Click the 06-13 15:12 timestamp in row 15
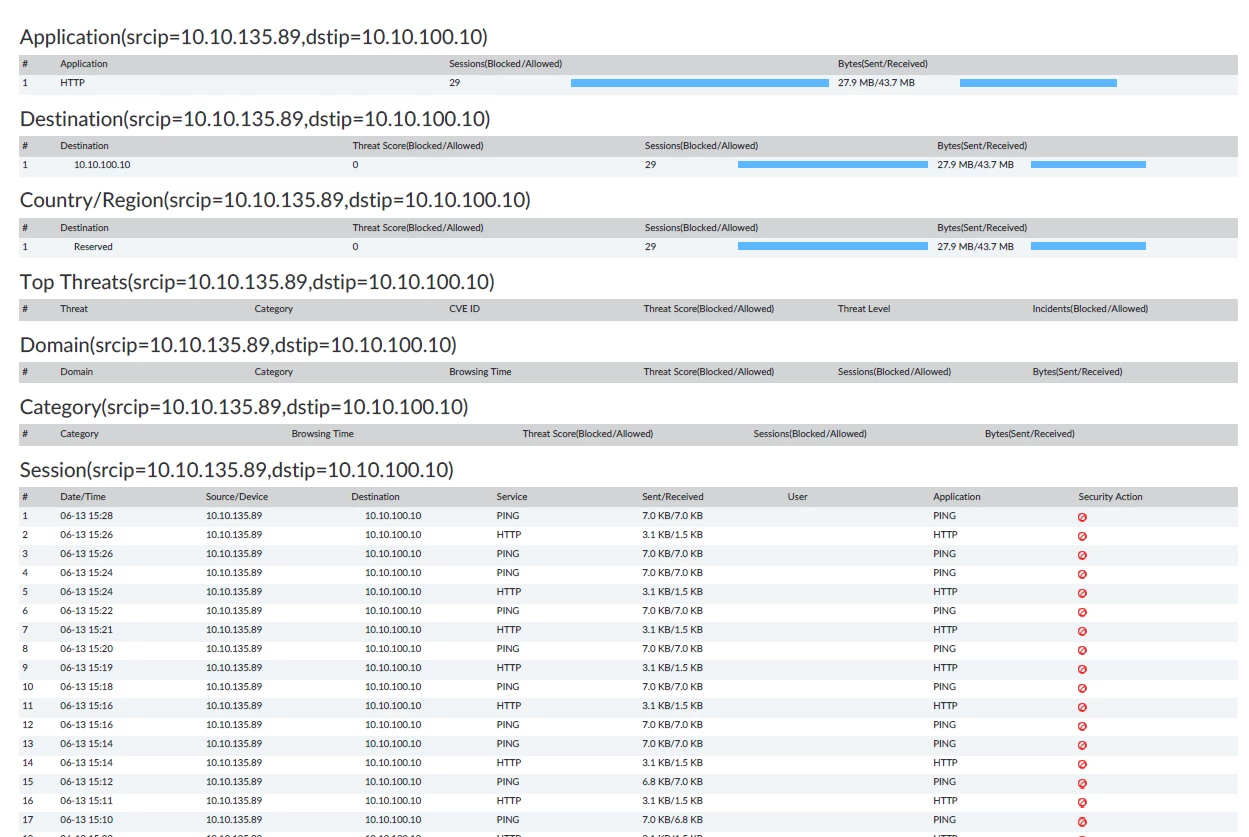Image resolution: width=1249 pixels, height=837 pixels. click(x=86, y=782)
